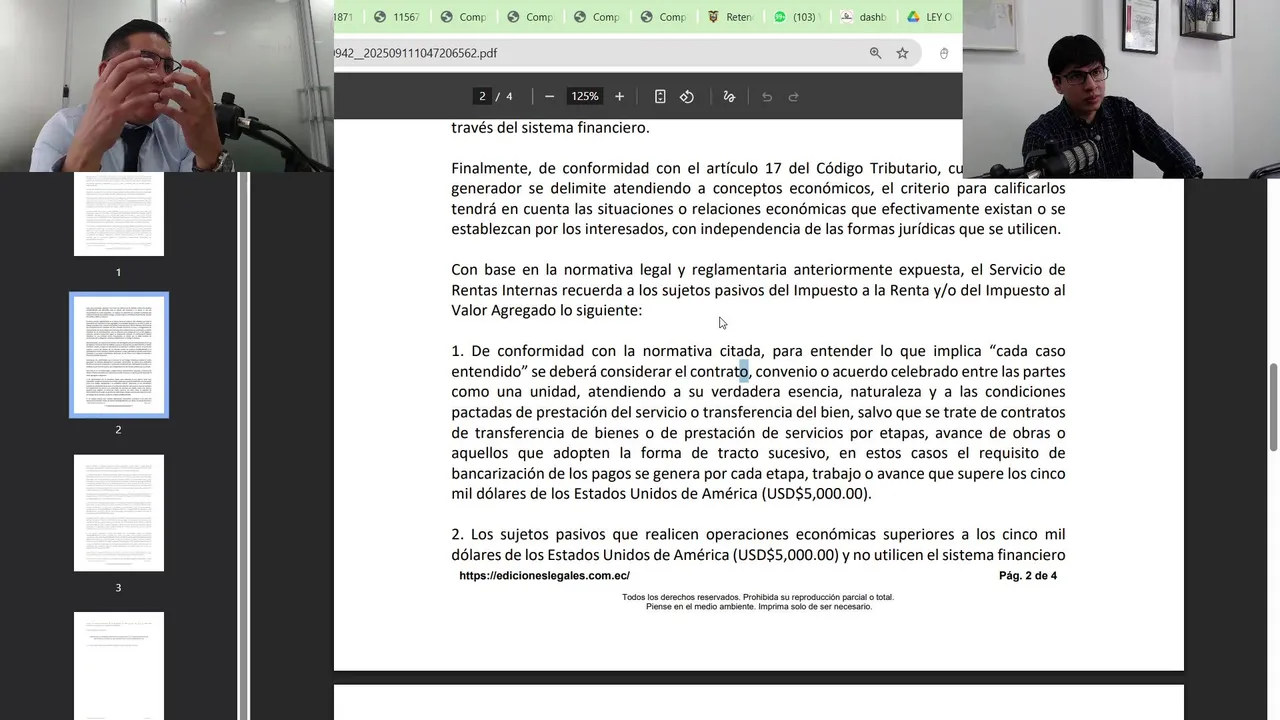Undo the last annotation
1280x720 pixels.
click(767, 96)
